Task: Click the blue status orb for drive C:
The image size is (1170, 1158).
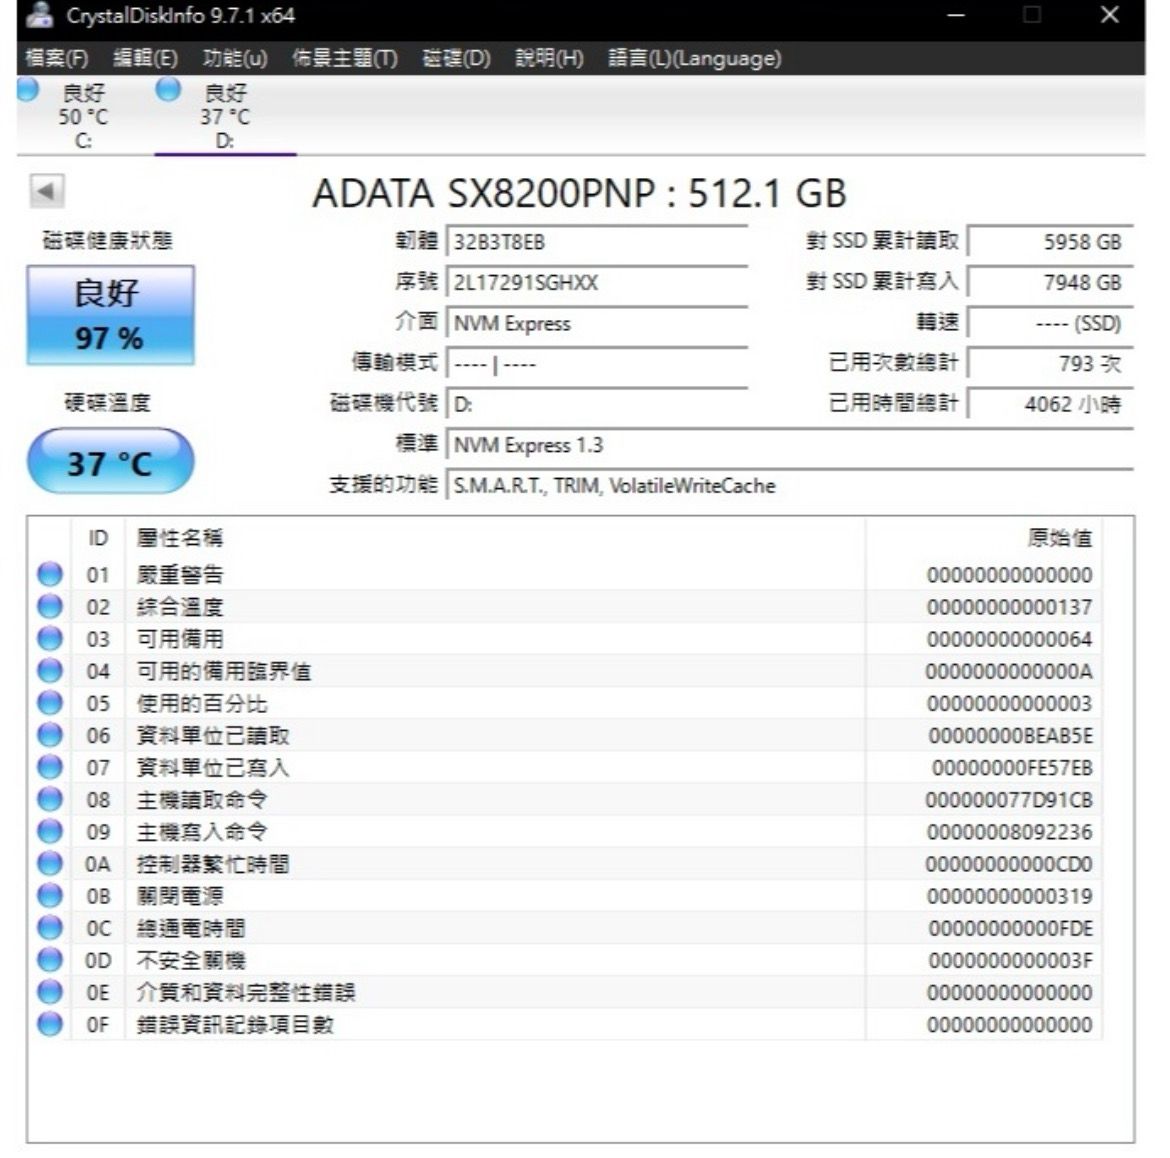Action: (28, 89)
